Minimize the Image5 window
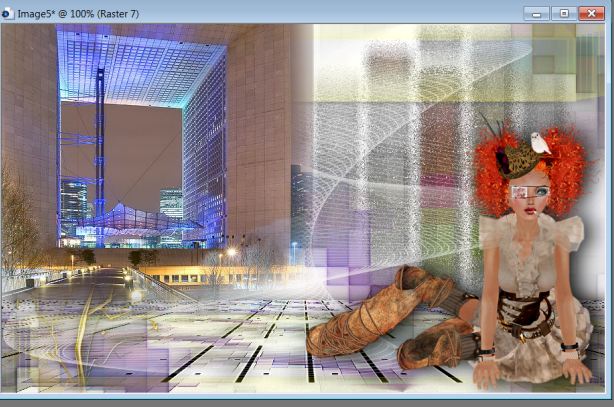Viewport: 614px width, 407px height. 536,14
